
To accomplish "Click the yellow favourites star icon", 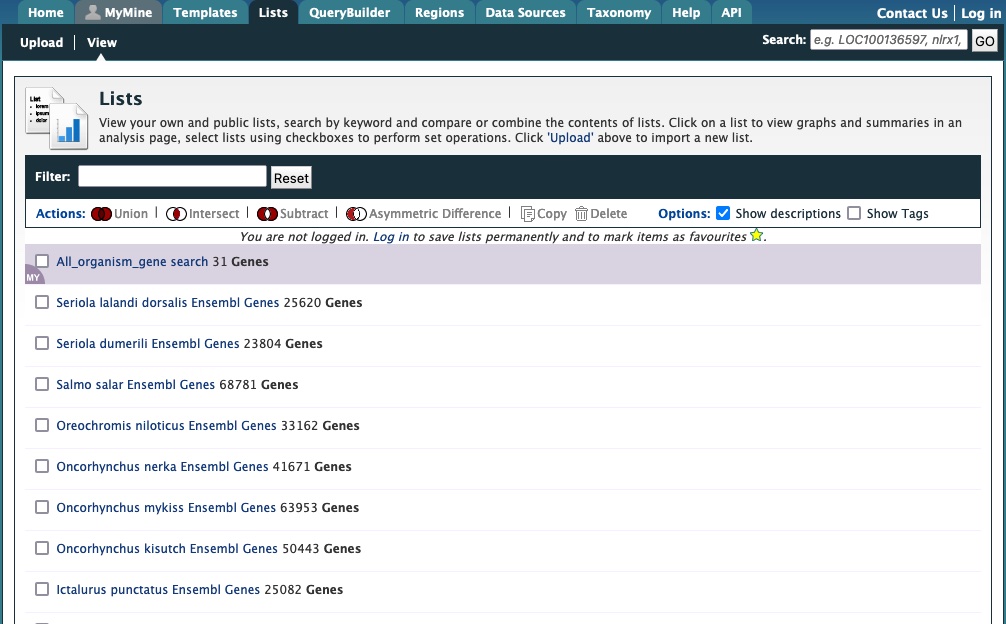I will coord(756,235).
